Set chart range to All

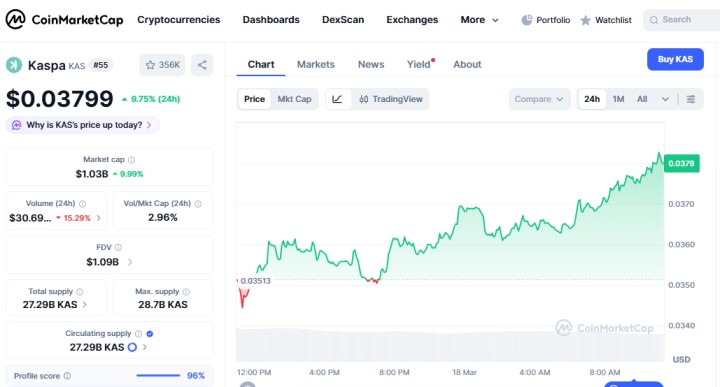point(642,99)
